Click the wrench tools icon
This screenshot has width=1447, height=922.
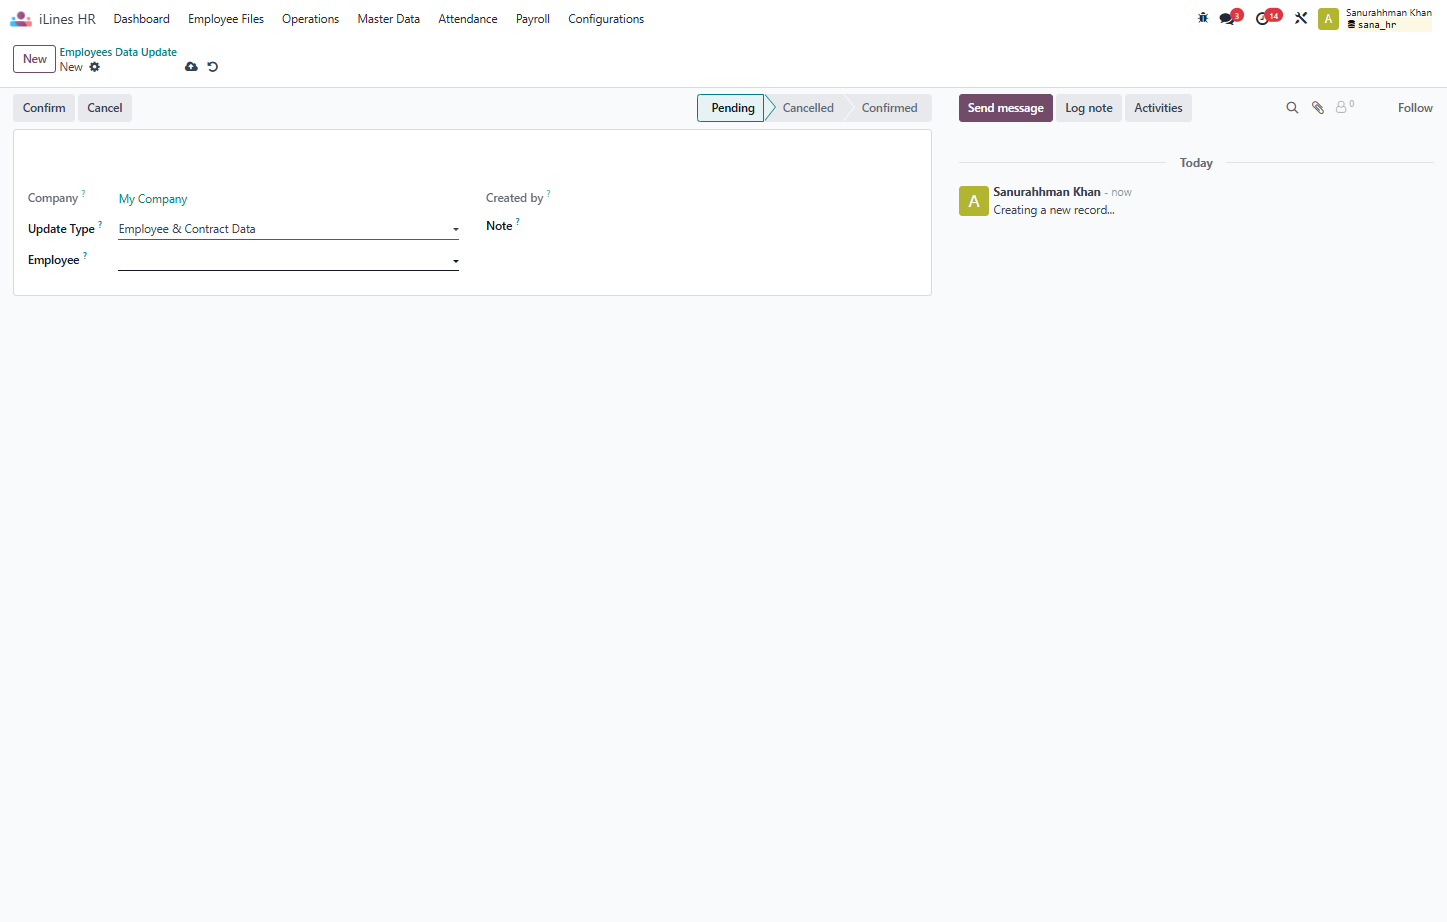click(x=1301, y=18)
